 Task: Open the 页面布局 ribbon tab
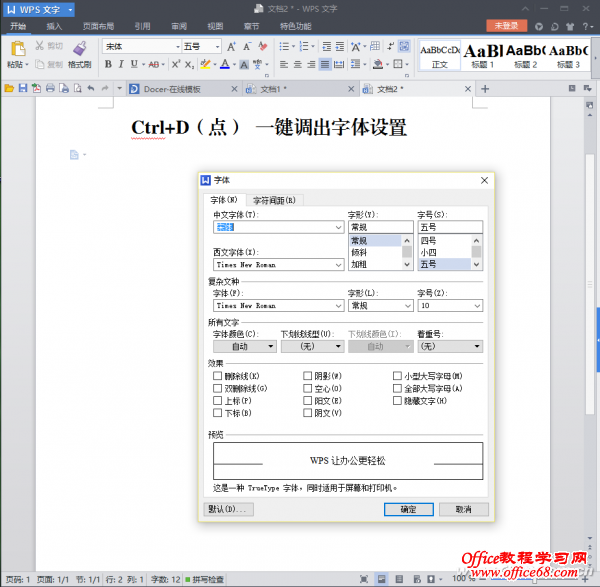coord(98,26)
